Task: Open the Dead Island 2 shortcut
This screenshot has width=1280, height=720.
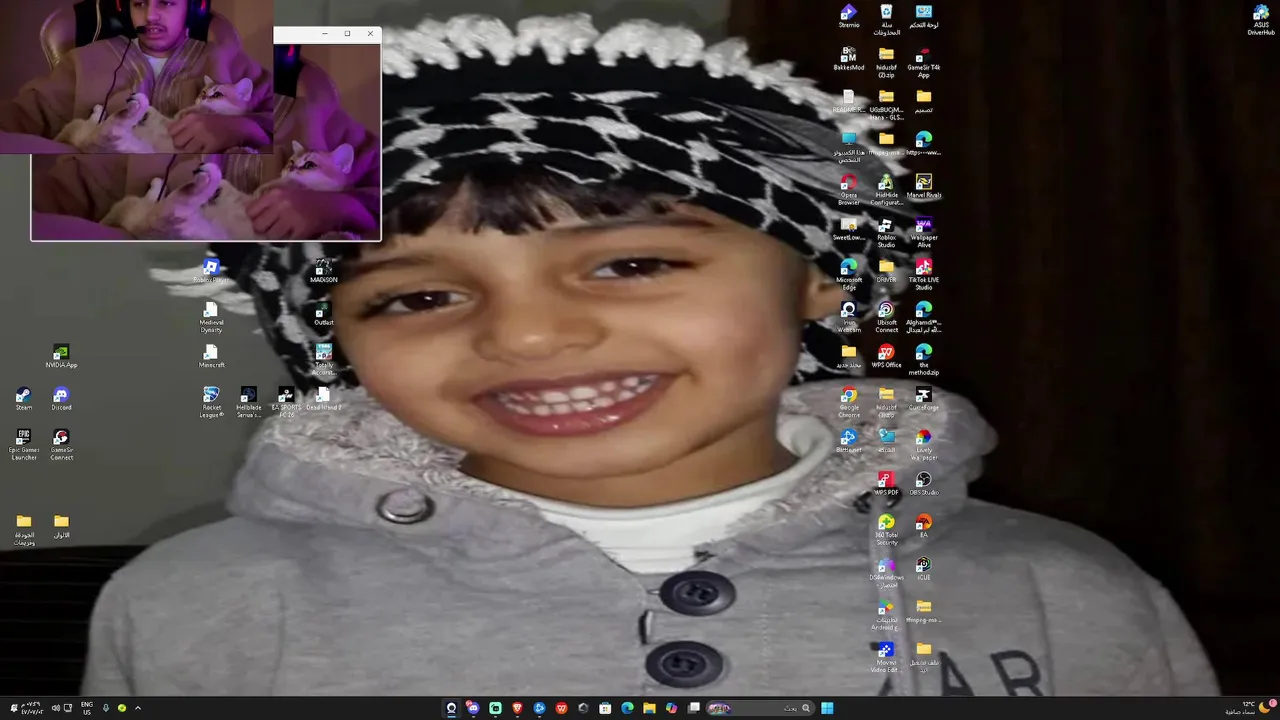Action: [x=323, y=399]
